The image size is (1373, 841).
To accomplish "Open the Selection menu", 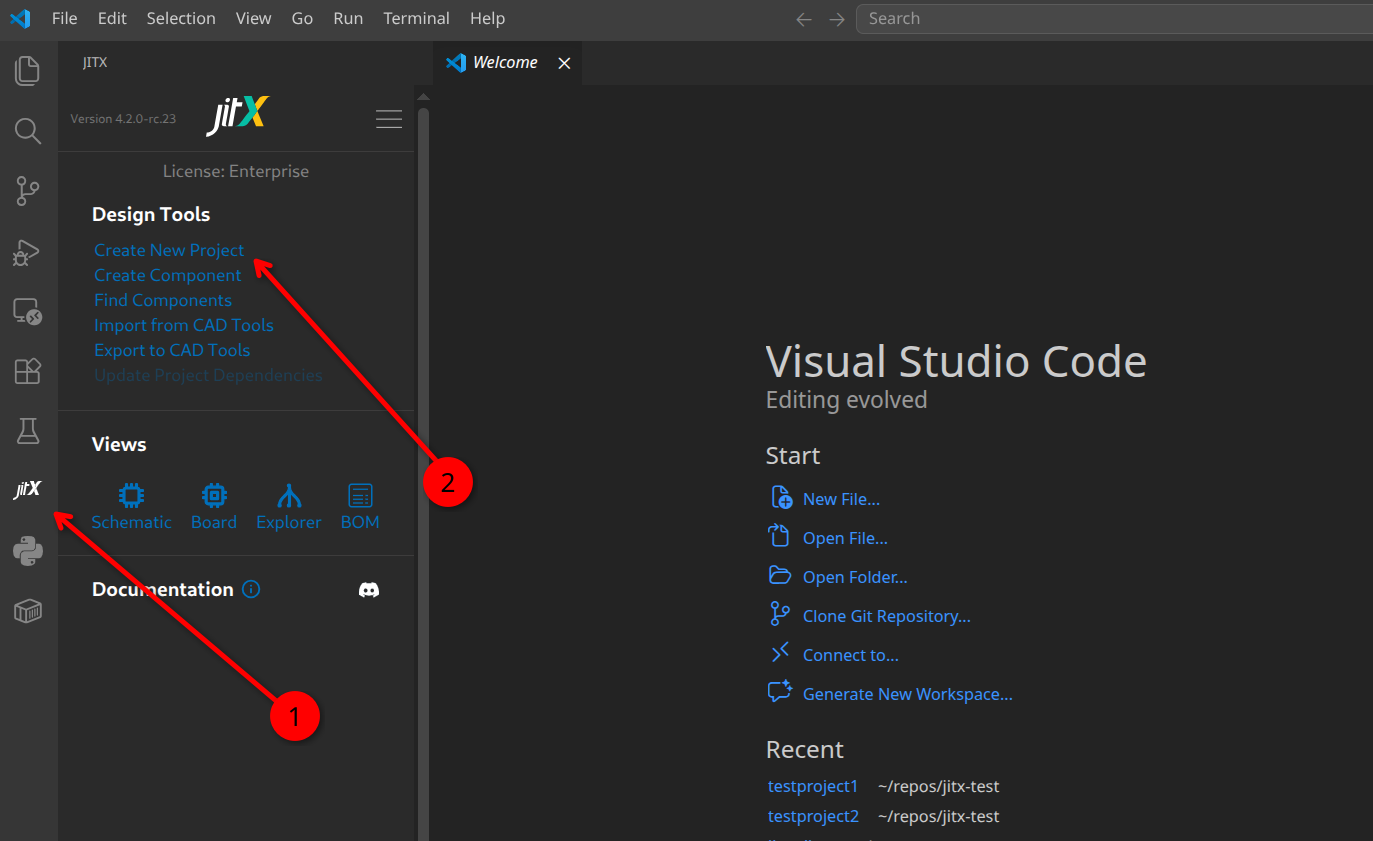I will 181,18.
